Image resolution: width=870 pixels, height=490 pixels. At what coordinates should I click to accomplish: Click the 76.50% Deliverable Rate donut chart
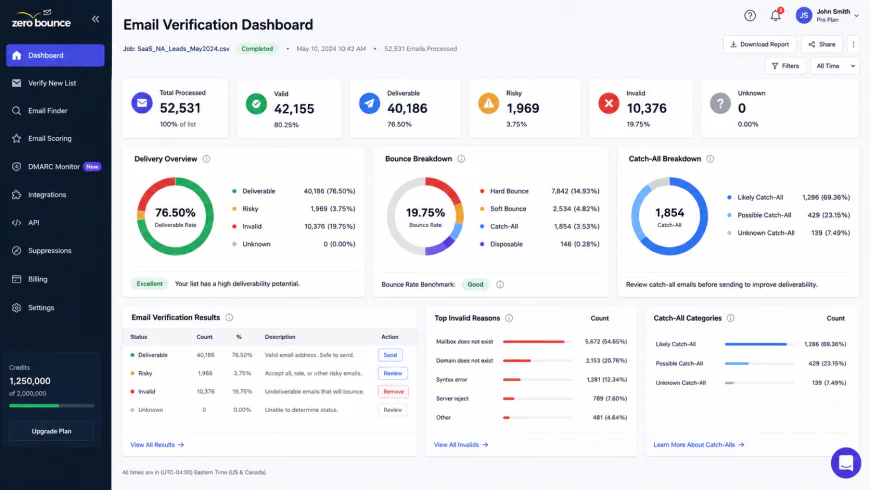click(x=175, y=216)
